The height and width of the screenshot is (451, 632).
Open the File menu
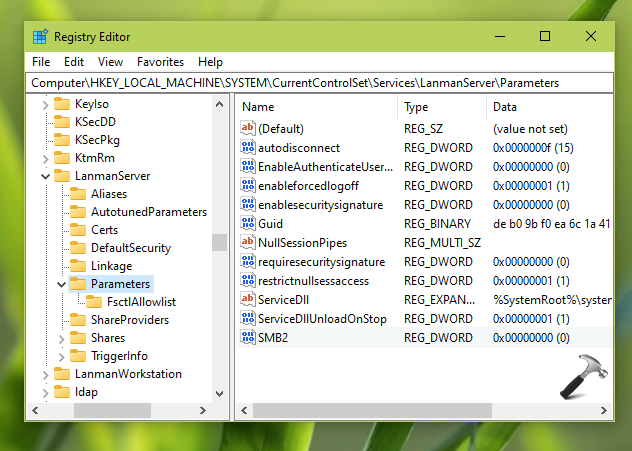[x=41, y=62]
